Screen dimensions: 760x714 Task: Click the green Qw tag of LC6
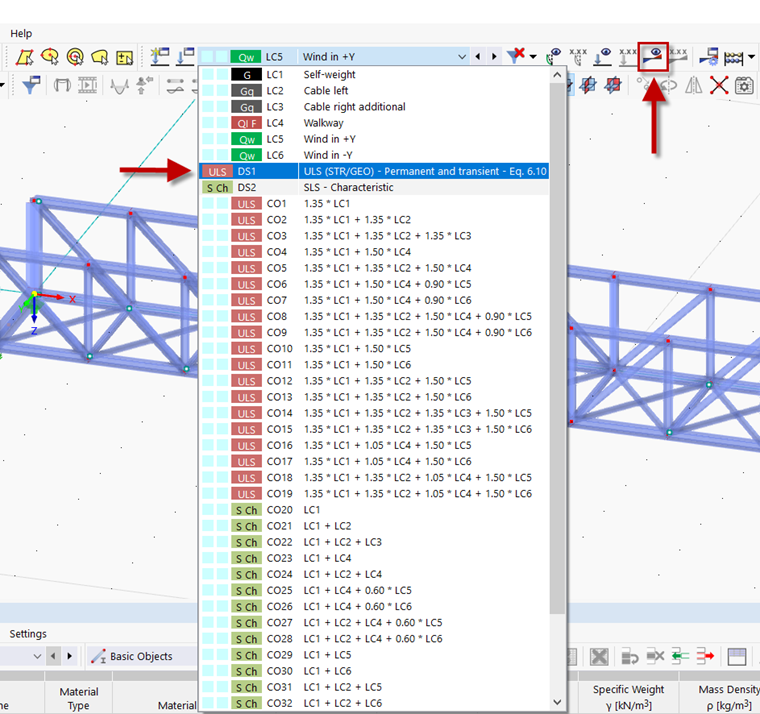247,156
